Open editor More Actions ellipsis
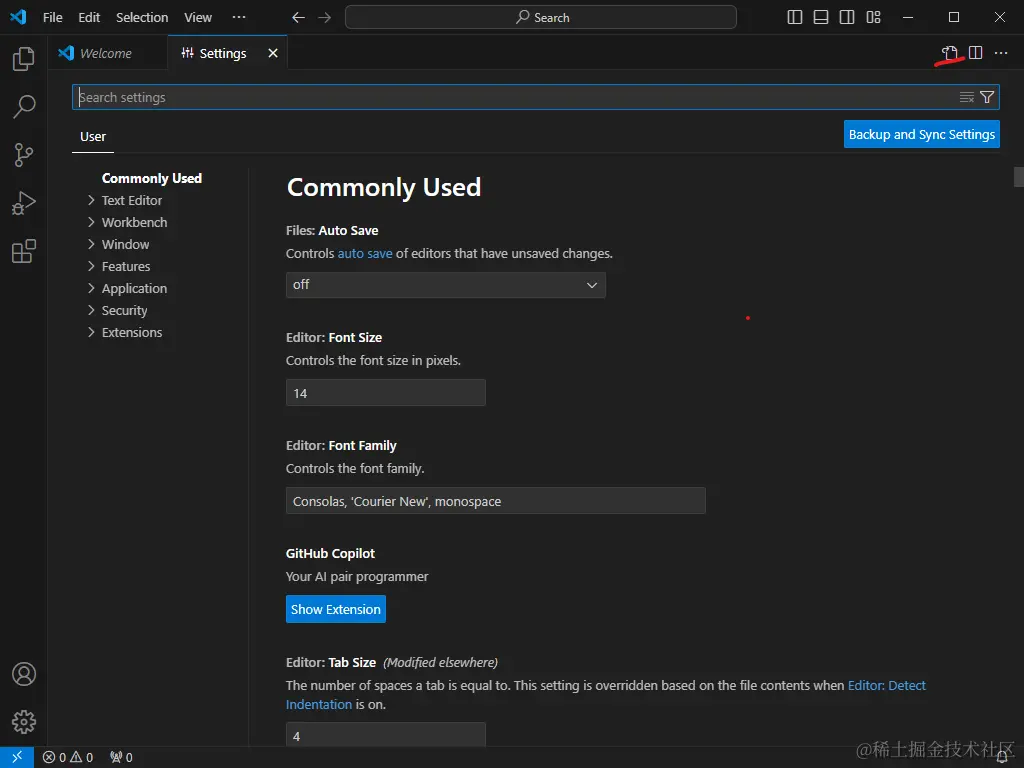The height and width of the screenshot is (768, 1024). click(1001, 53)
